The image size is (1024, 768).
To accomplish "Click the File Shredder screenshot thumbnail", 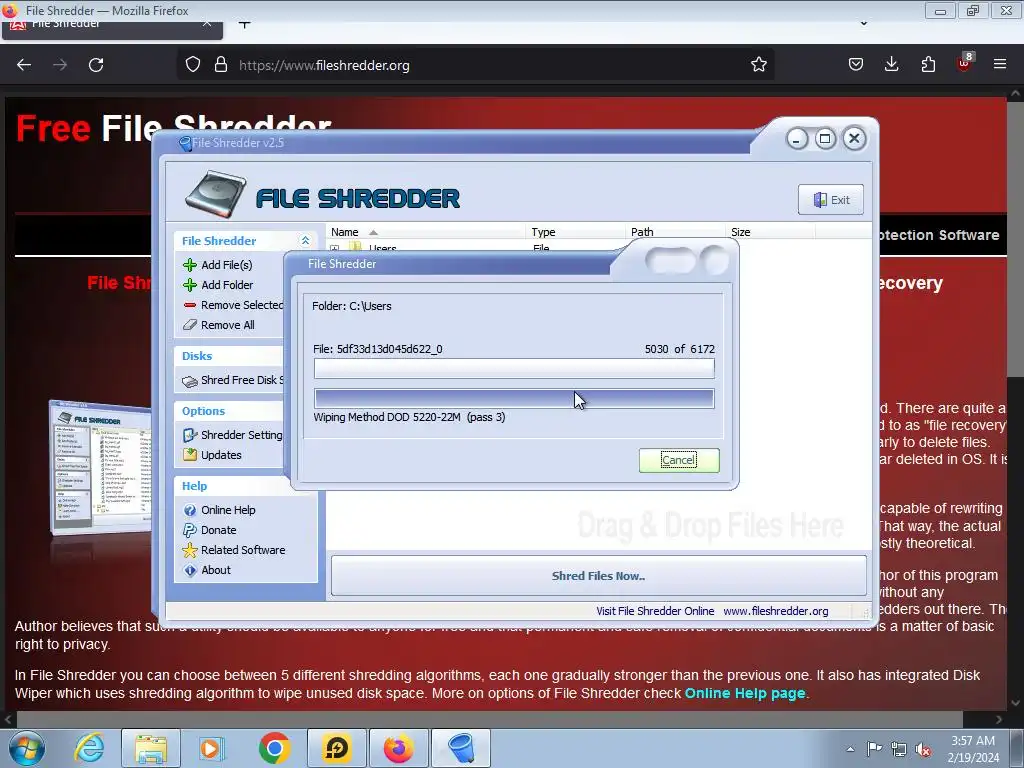I will 101,468.
